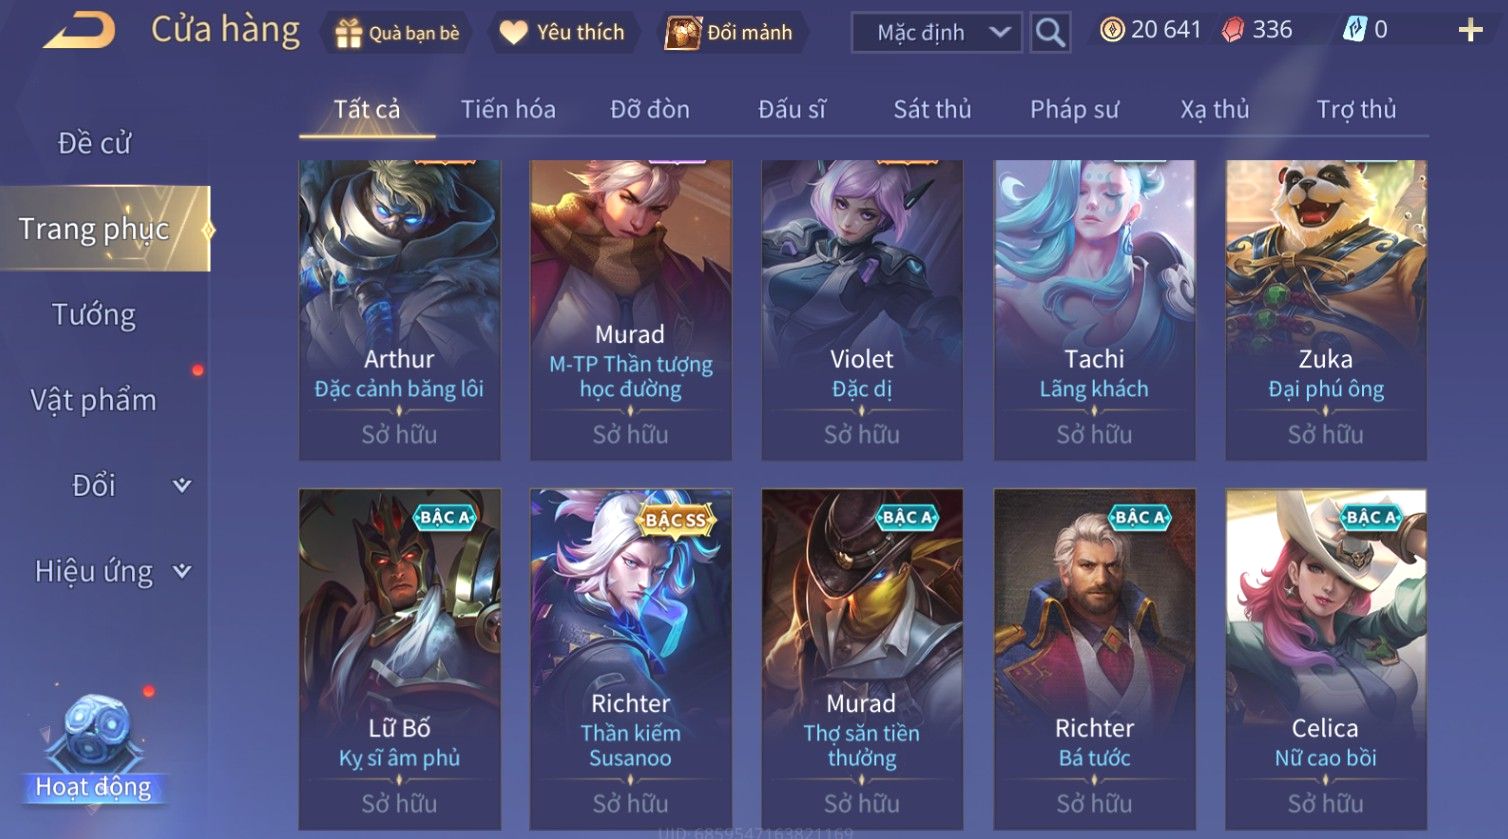
Task: Switch to the Sát thủ tab
Action: 932,109
